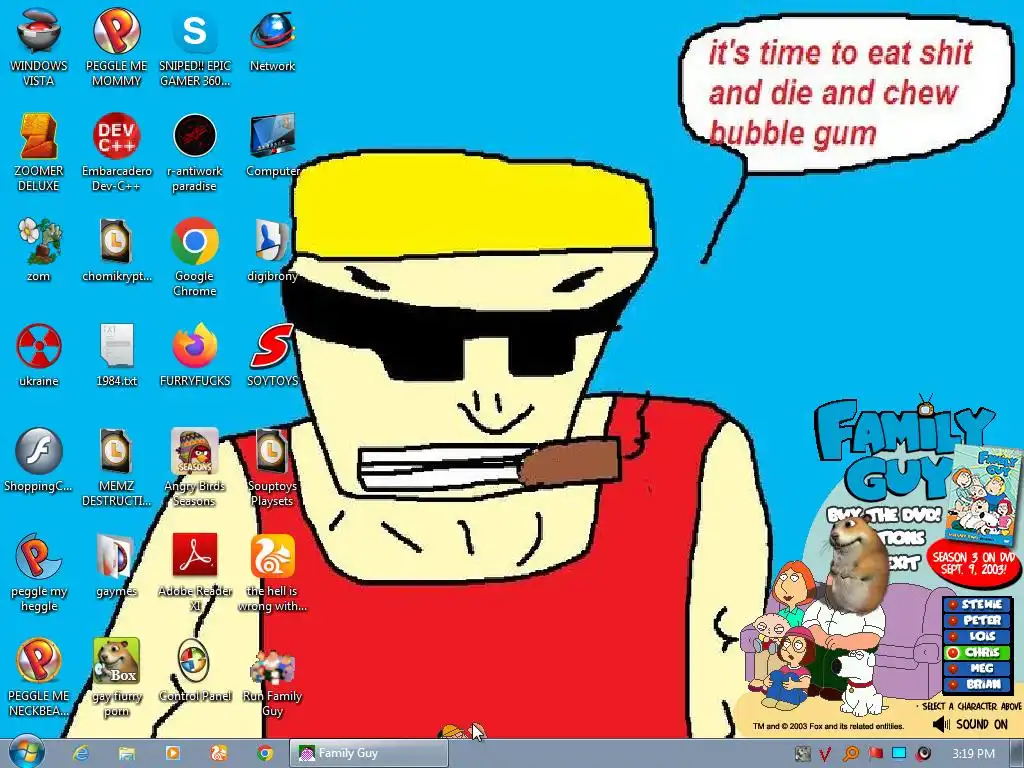Select the SOYTOYS desktop icon

point(272,355)
